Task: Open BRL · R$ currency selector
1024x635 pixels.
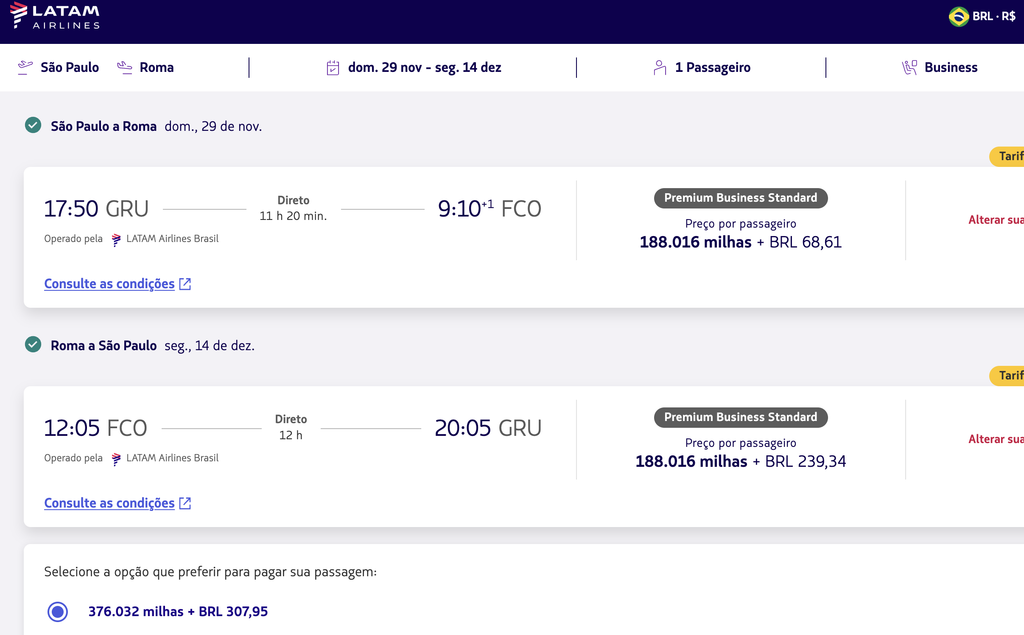Action: (982, 16)
